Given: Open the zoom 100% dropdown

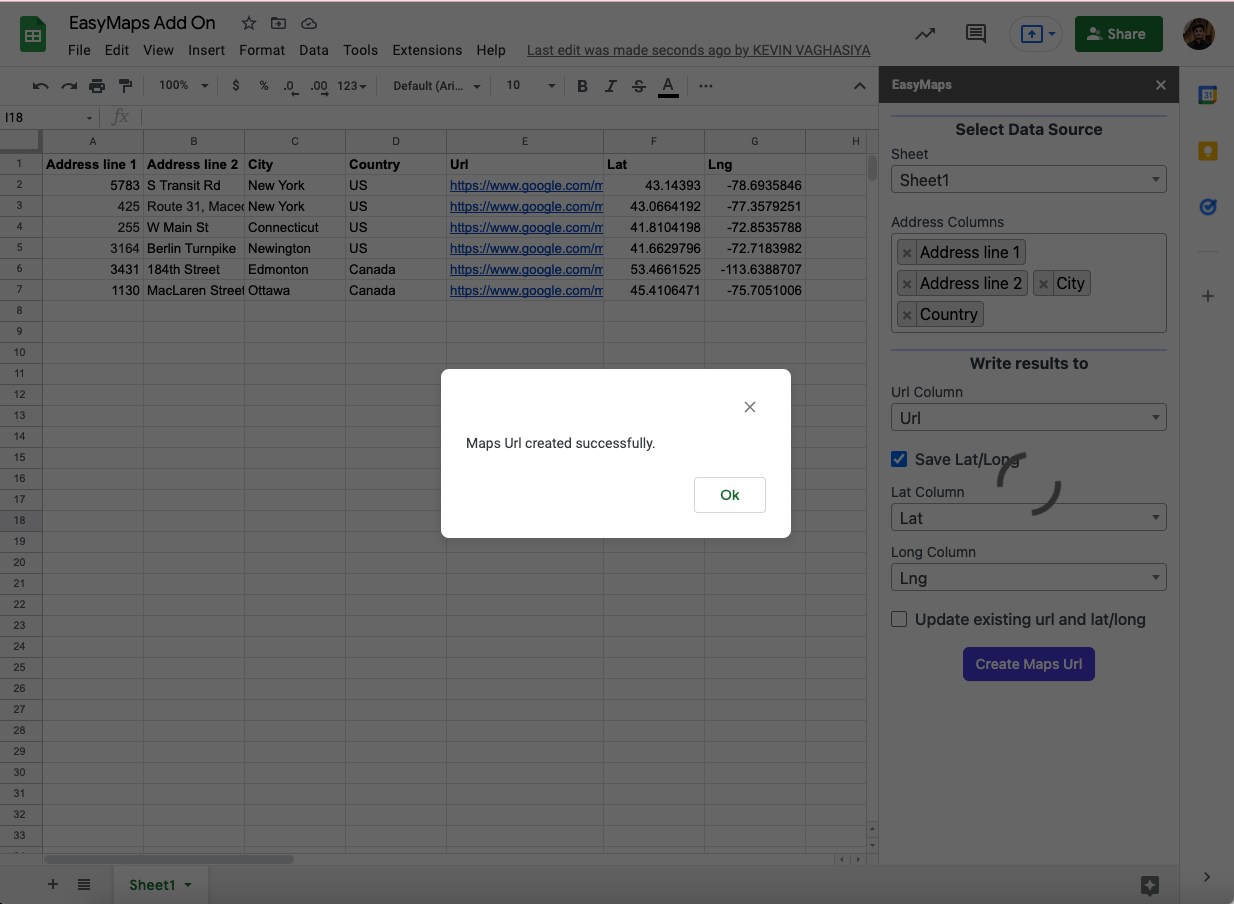Looking at the screenshot, I should coord(183,86).
